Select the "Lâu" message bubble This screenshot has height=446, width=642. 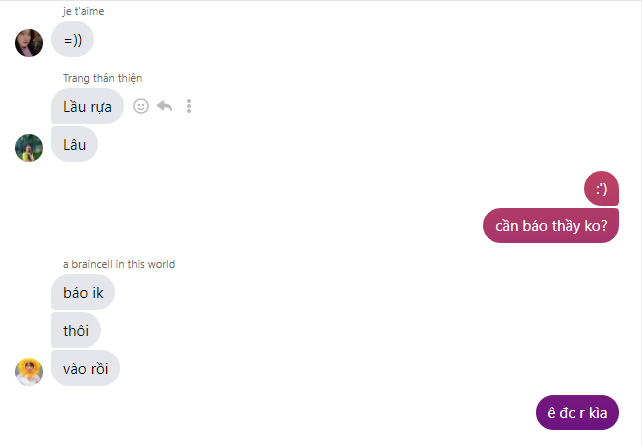click(75, 144)
